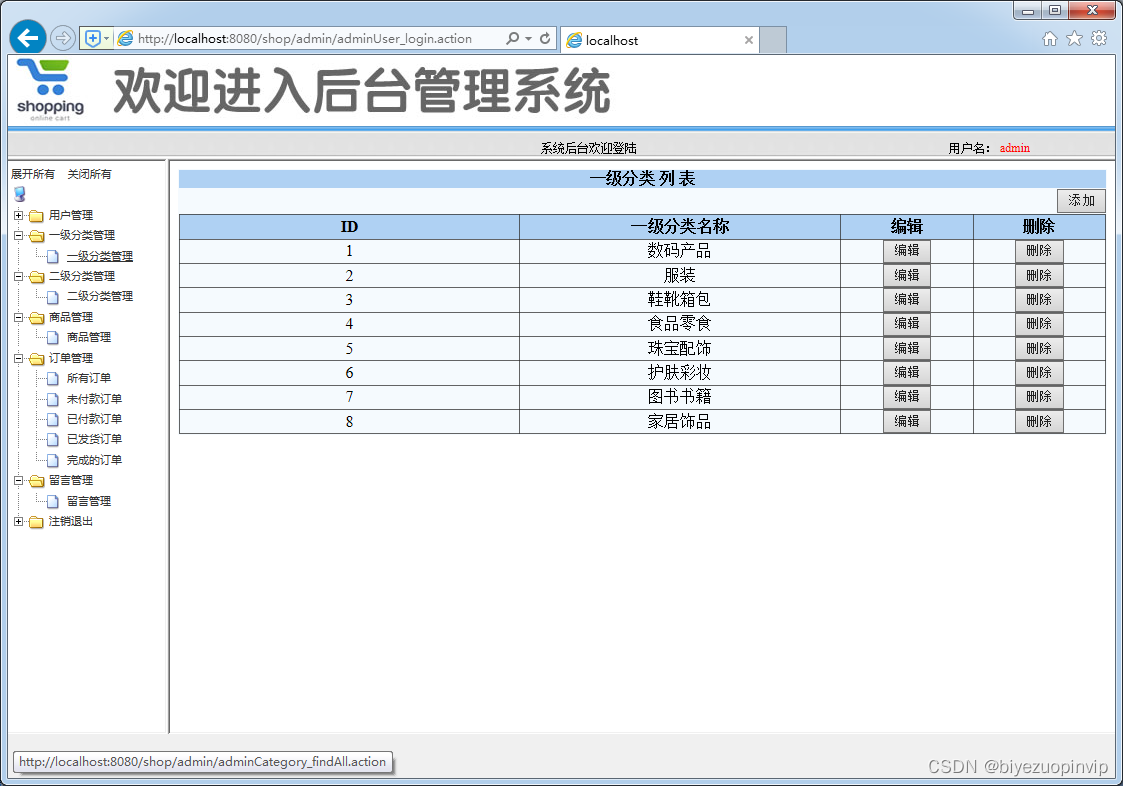Go back using browser back arrow

28,38
